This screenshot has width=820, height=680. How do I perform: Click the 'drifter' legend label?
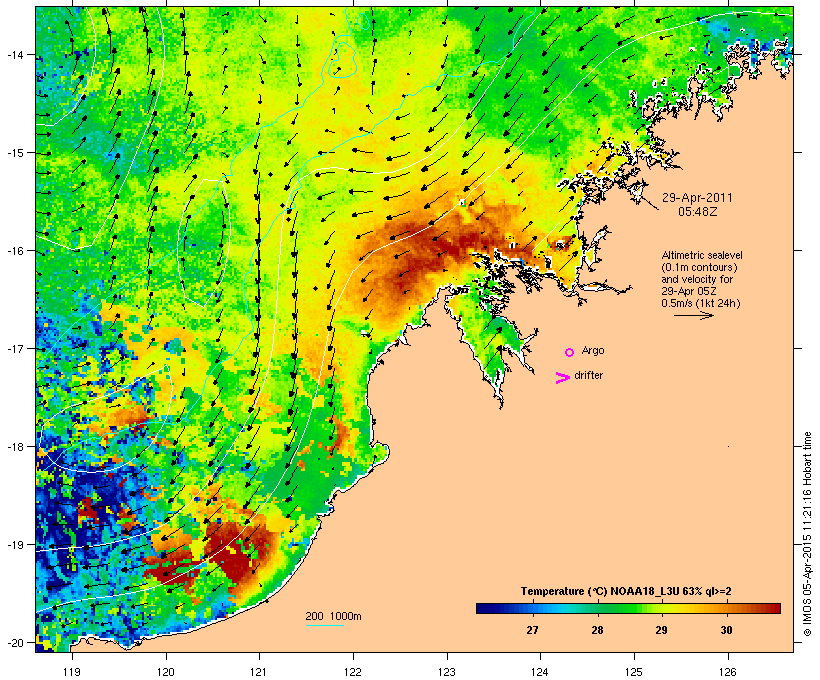click(588, 375)
